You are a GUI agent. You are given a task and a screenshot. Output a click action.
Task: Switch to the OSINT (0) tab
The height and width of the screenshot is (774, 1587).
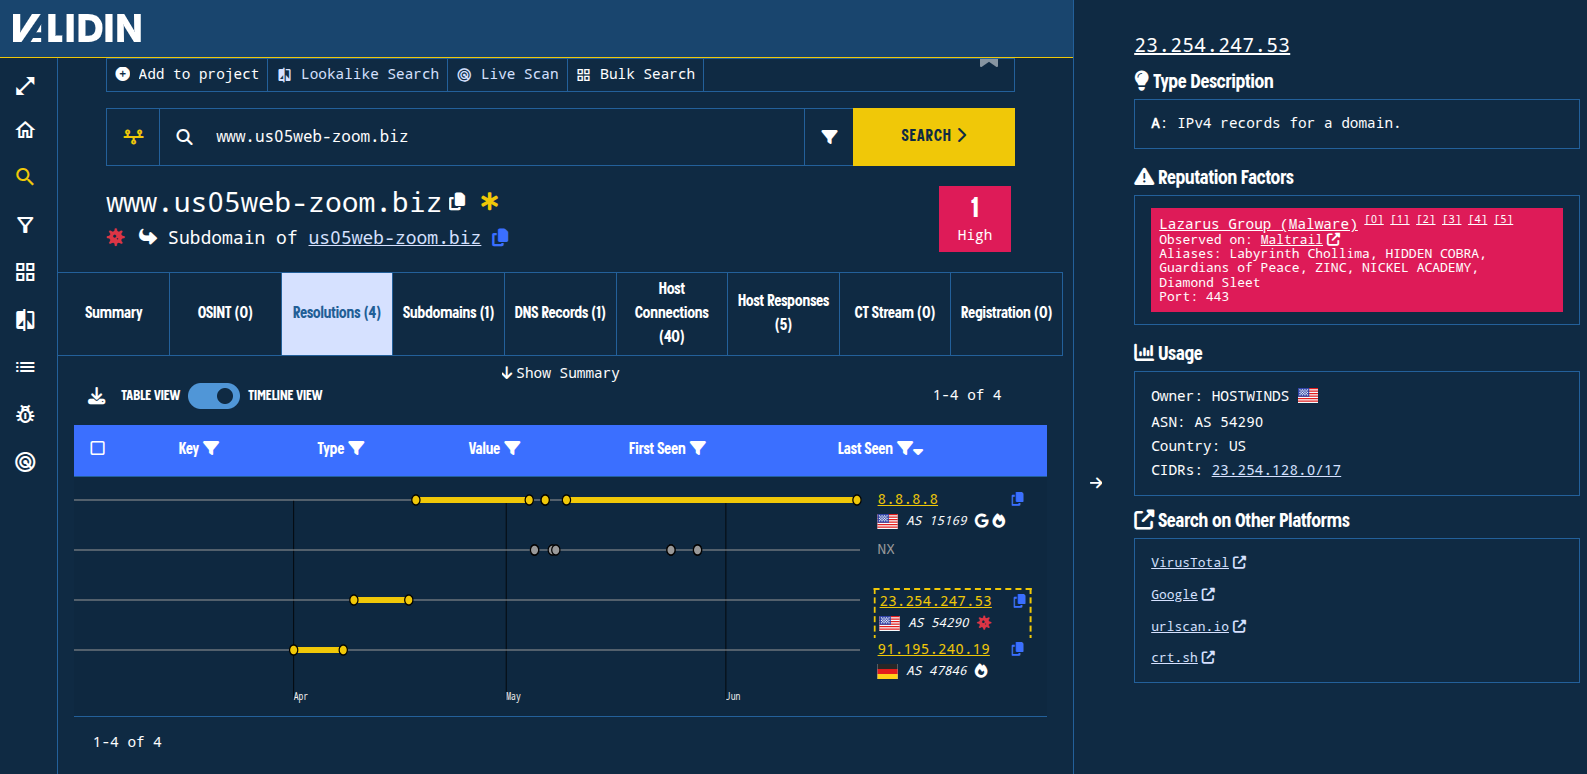click(225, 313)
